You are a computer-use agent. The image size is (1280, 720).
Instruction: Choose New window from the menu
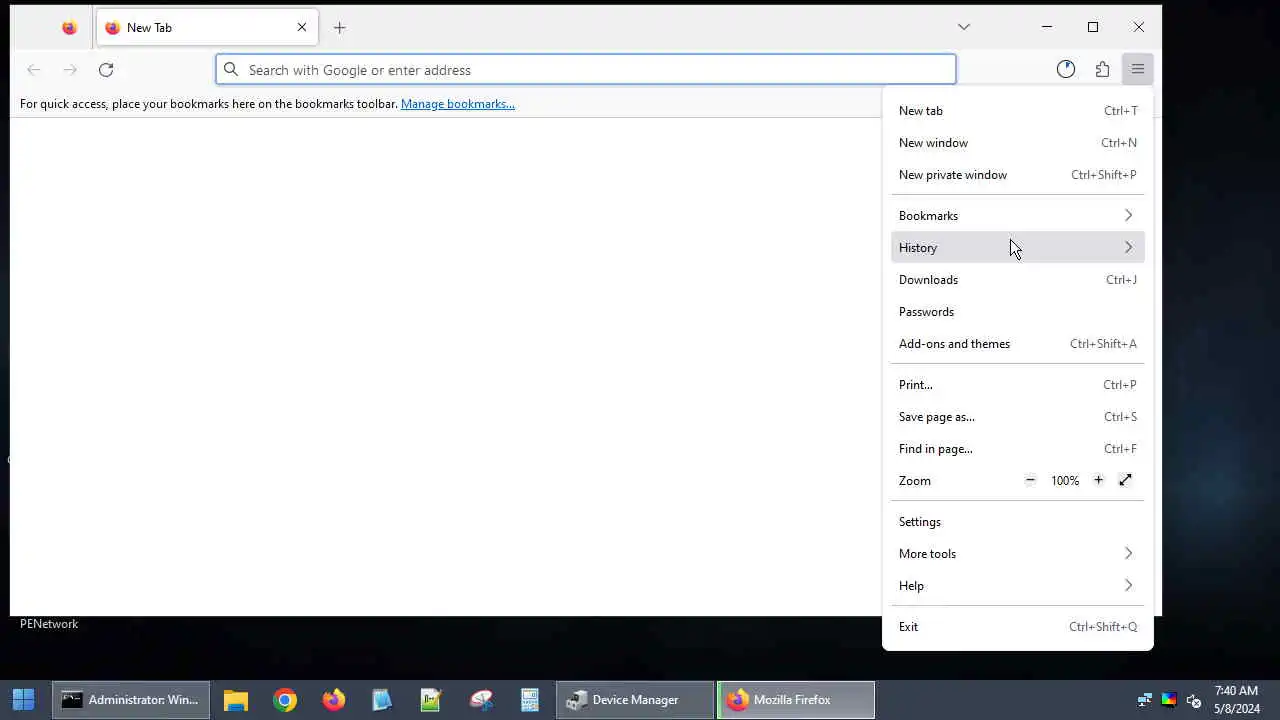(1018, 143)
